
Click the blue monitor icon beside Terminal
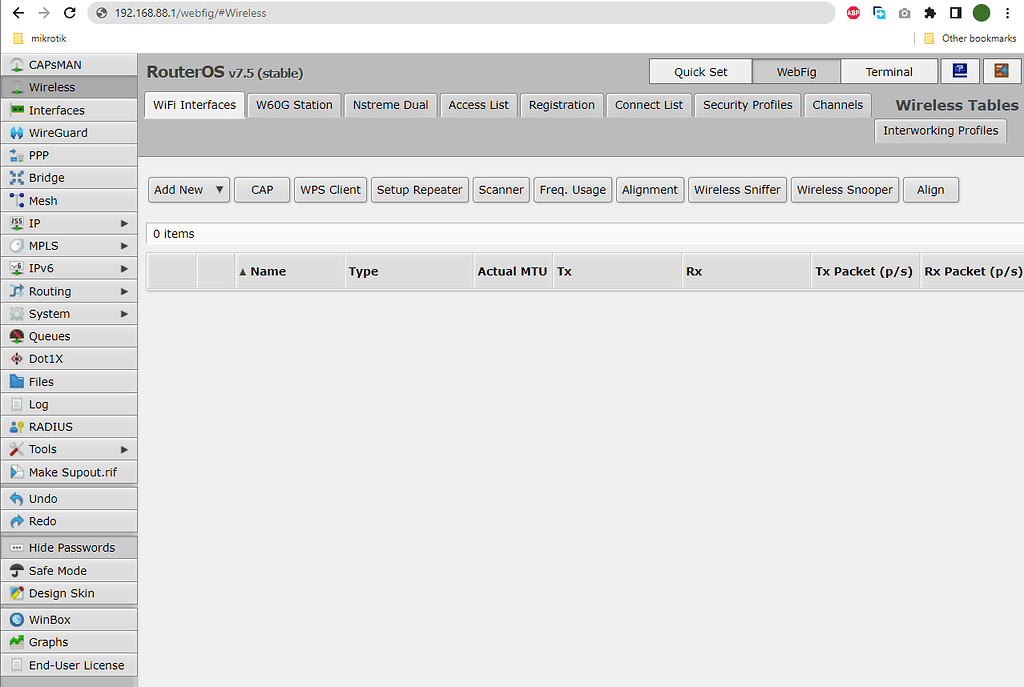tap(959, 71)
